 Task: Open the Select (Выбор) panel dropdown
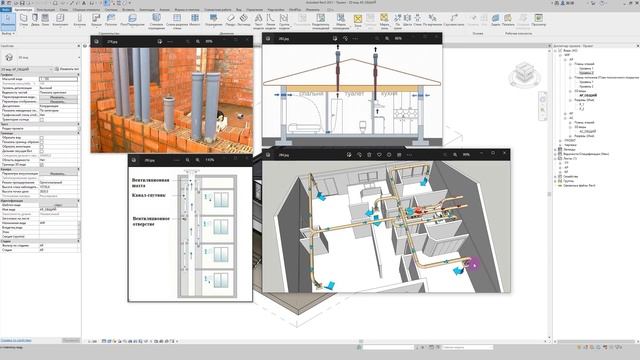(x=8, y=33)
